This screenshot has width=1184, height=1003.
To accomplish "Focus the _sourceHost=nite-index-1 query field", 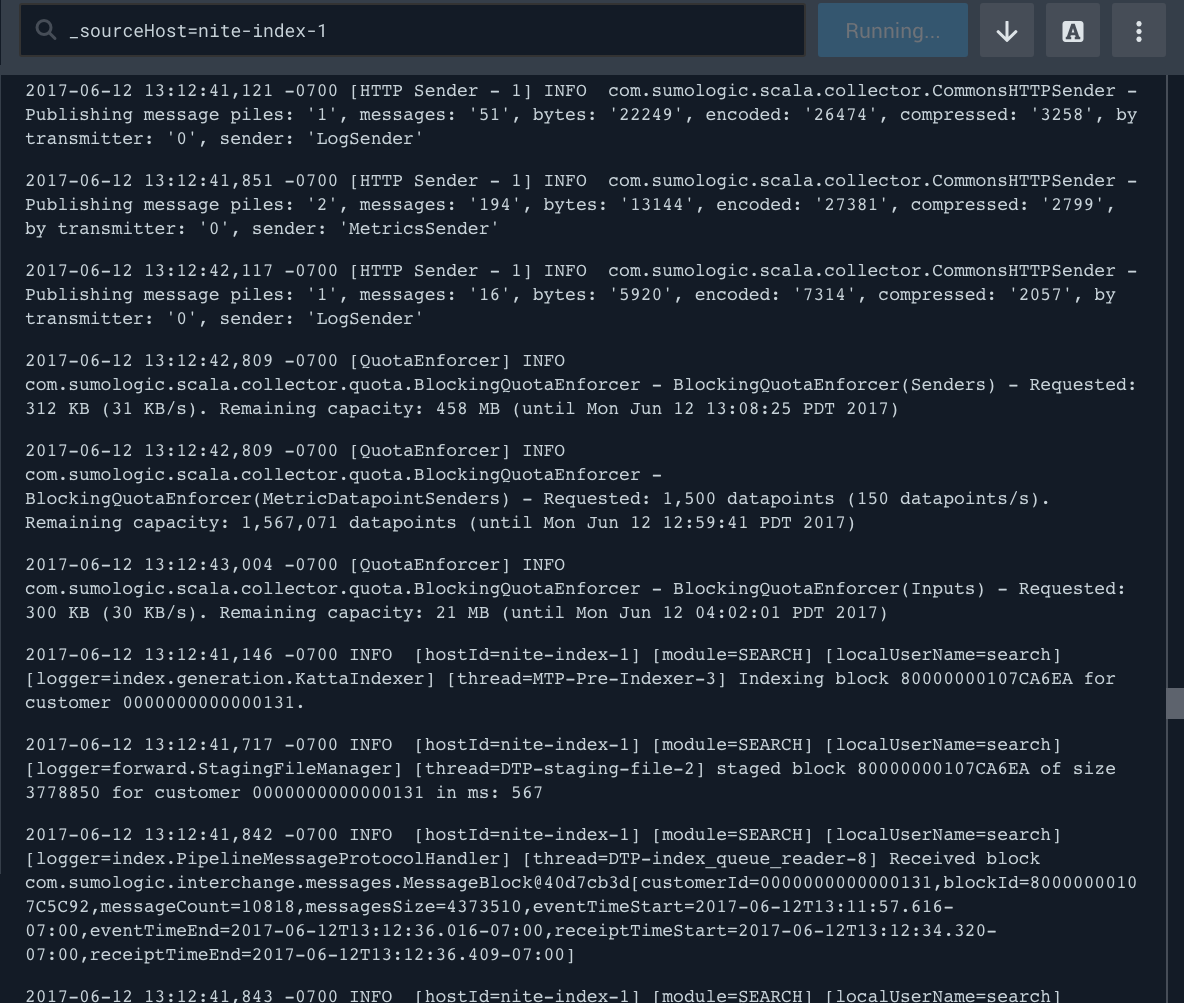I will pos(430,31).
